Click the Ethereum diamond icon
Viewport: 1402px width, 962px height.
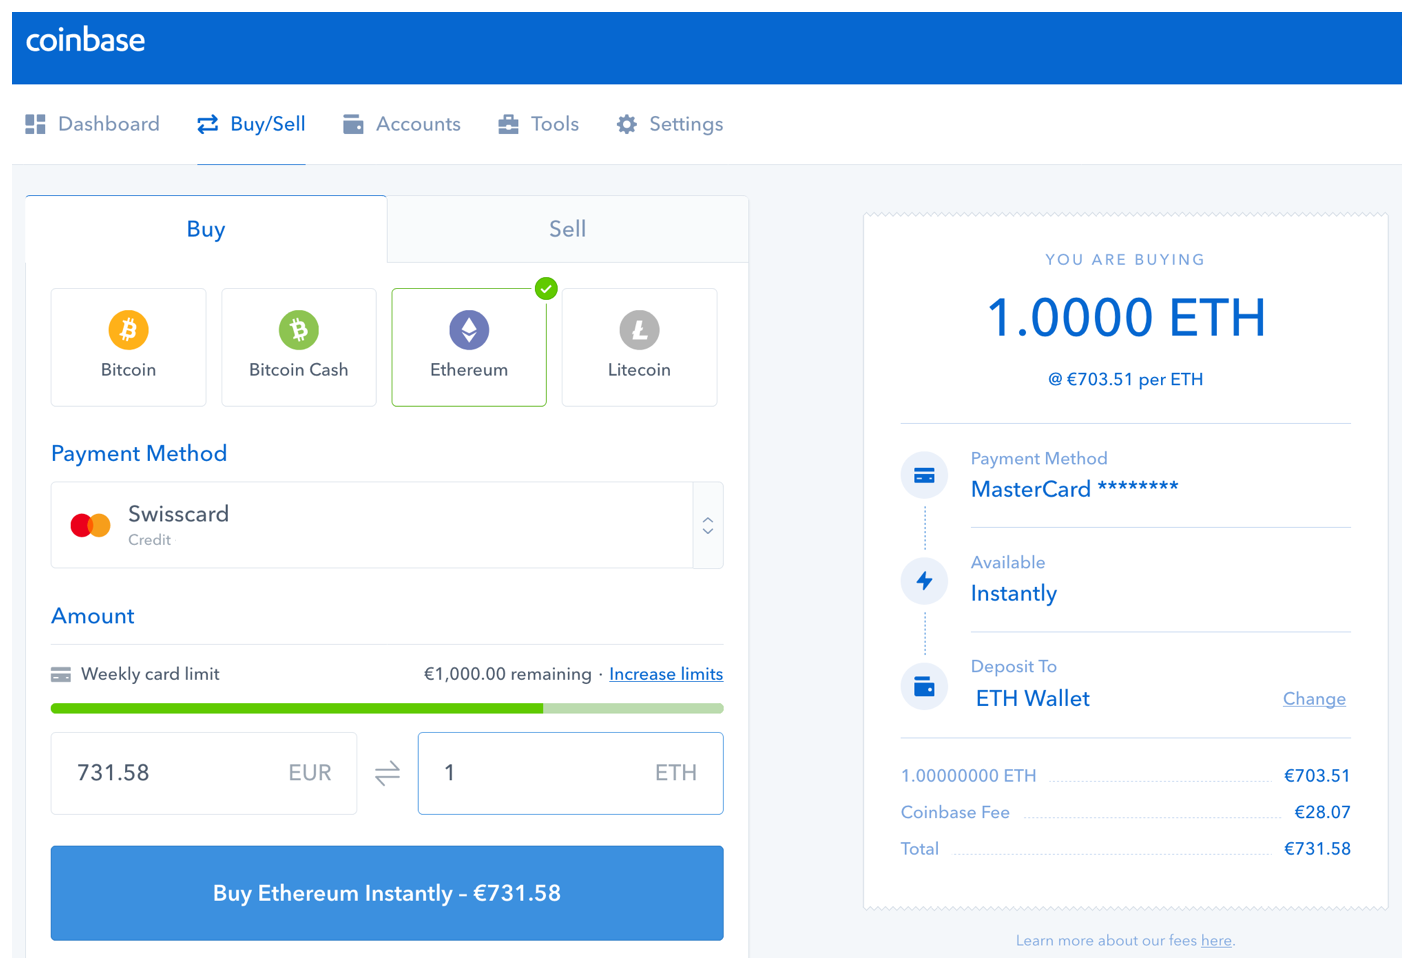pyautogui.click(x=469, y=330)
